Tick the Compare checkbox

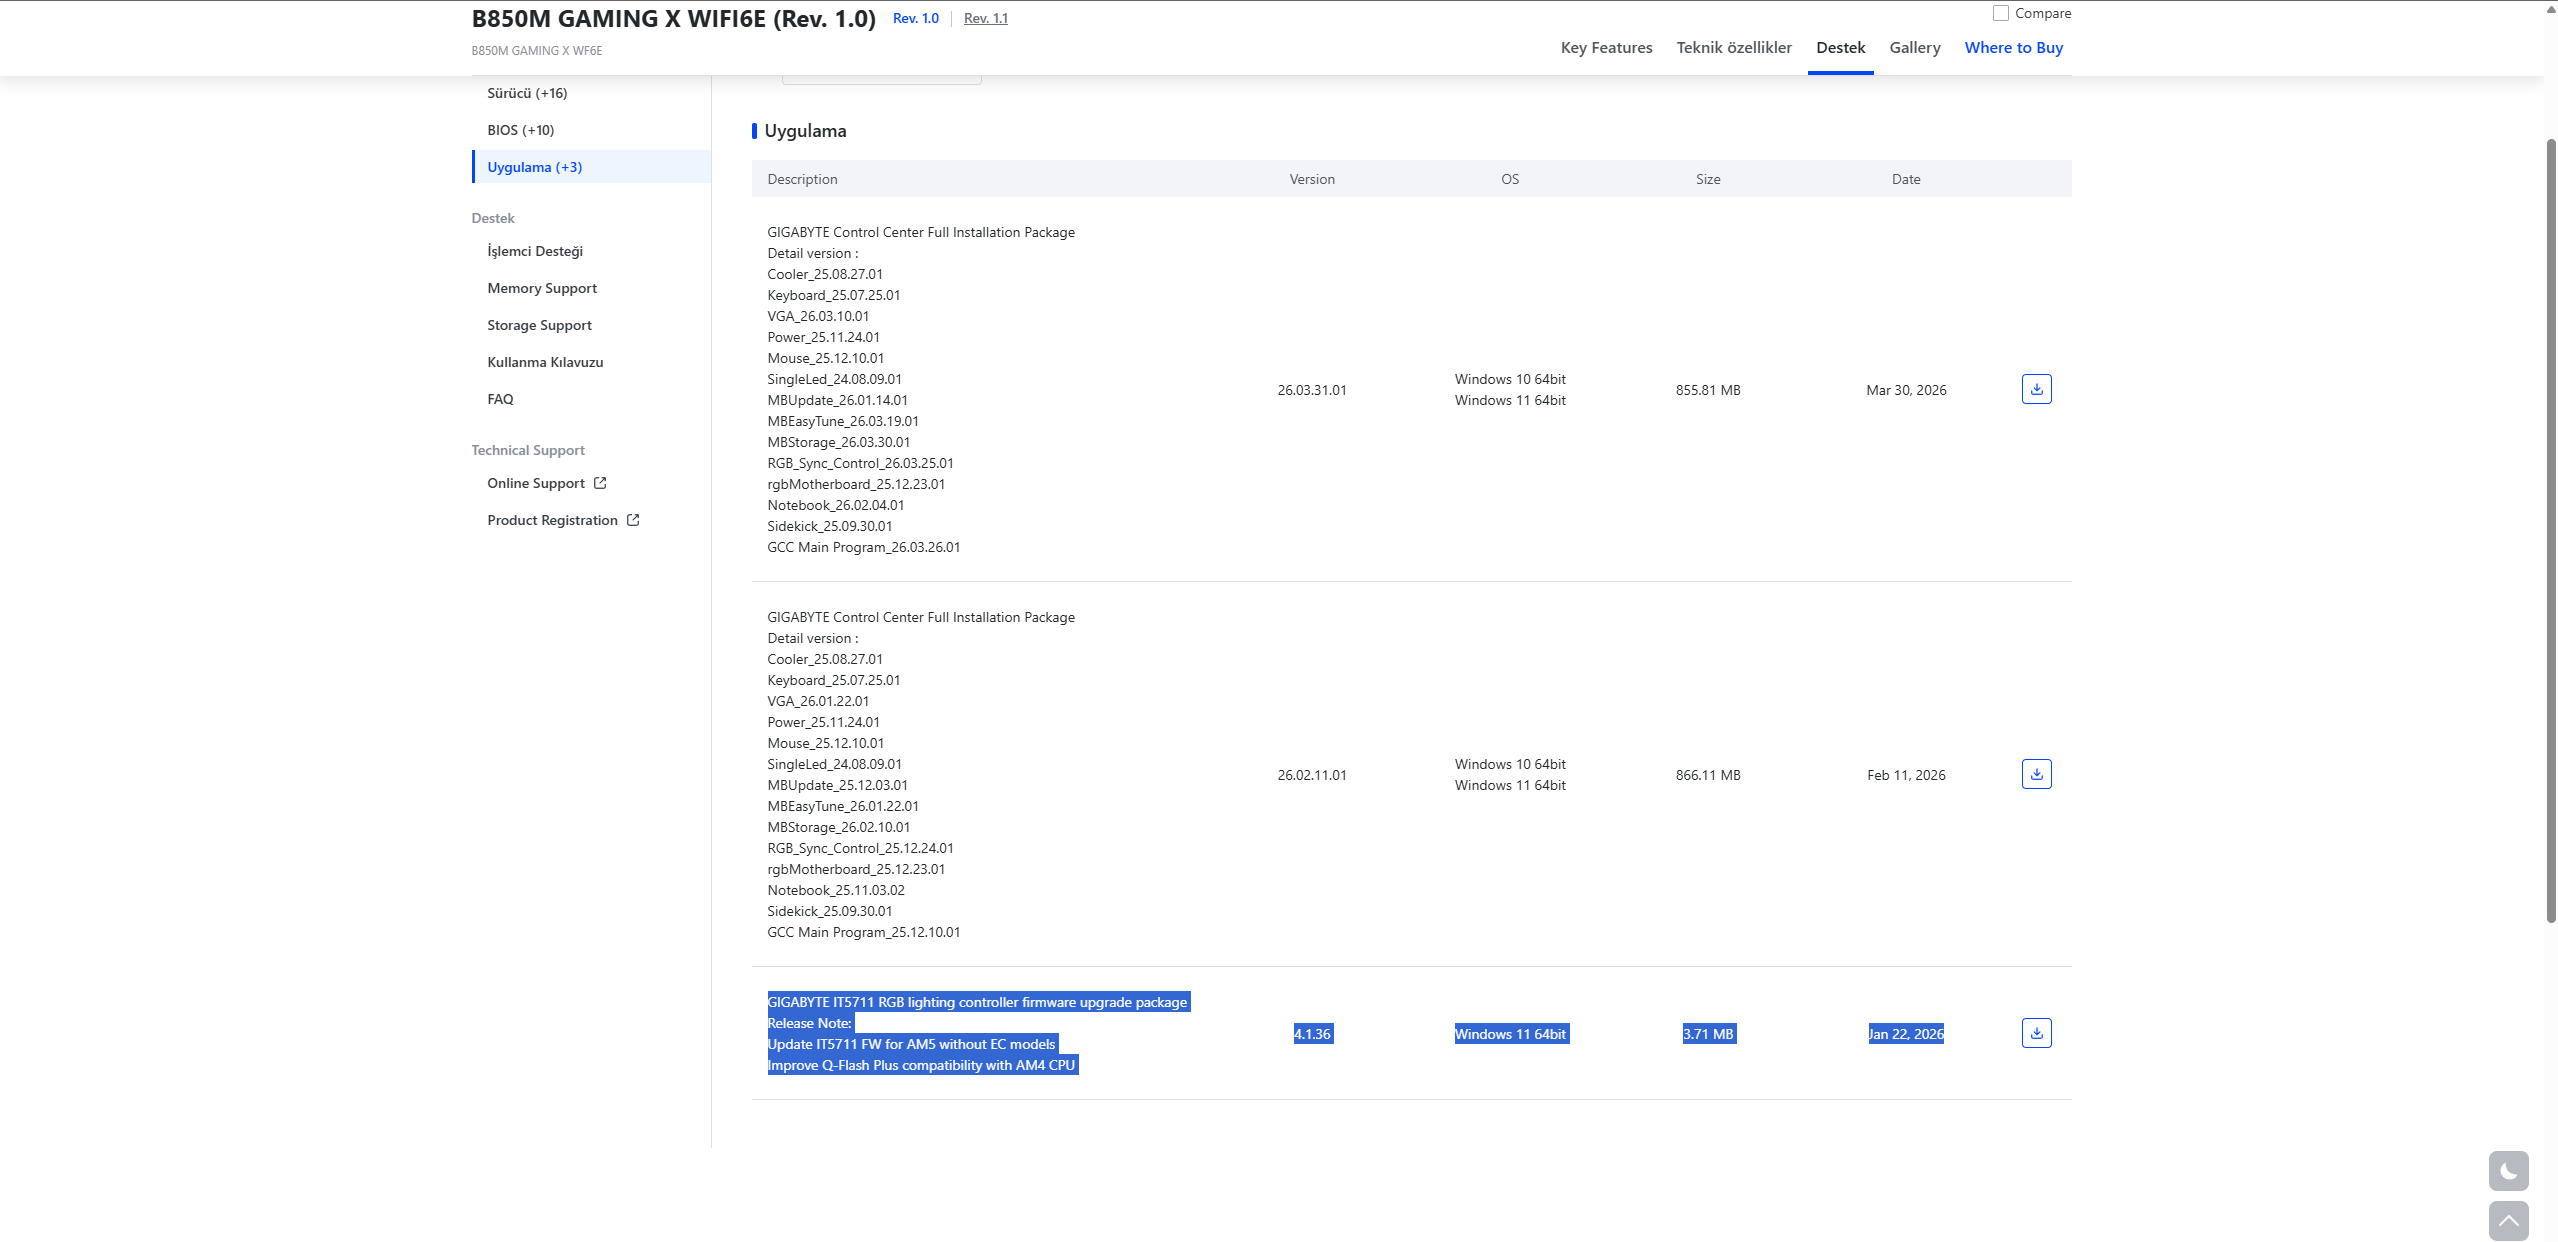(x=2001, y=13)
